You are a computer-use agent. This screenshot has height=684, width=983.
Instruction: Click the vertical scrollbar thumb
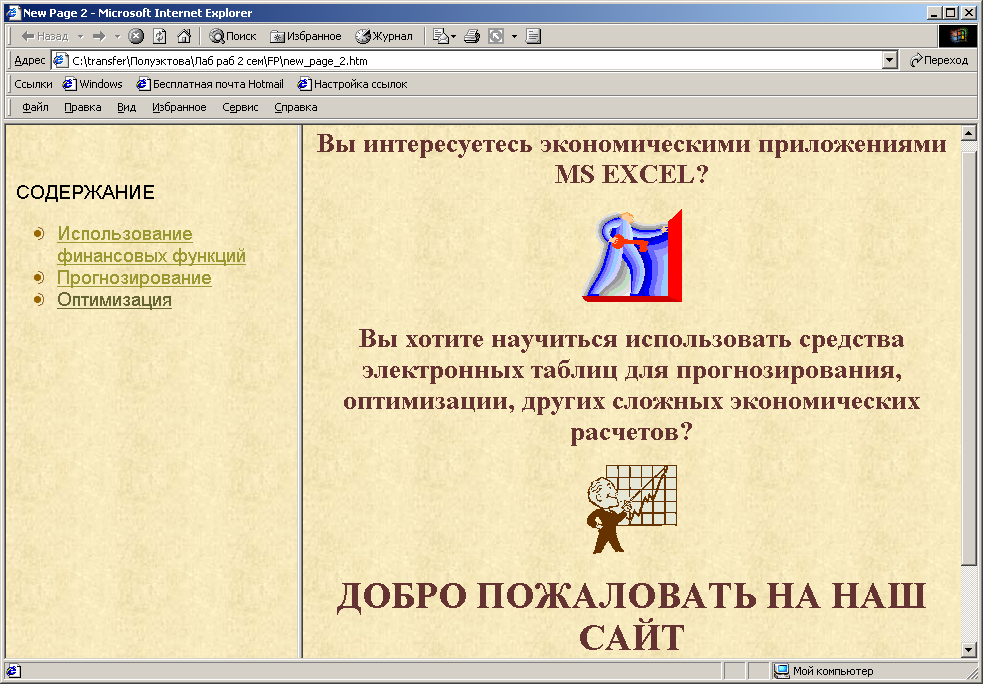[969, 357]
